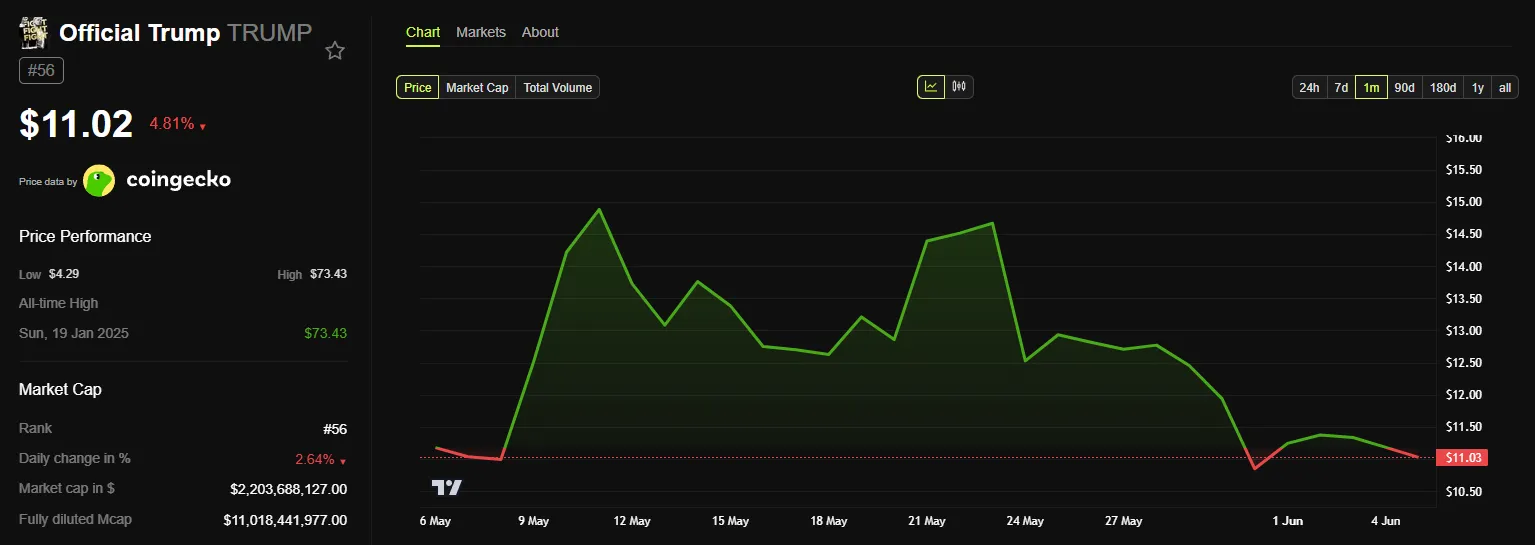This screenshot has height=545, width=1535.
Task: Click the red $11.03 price label
Action: (1461, 458)
